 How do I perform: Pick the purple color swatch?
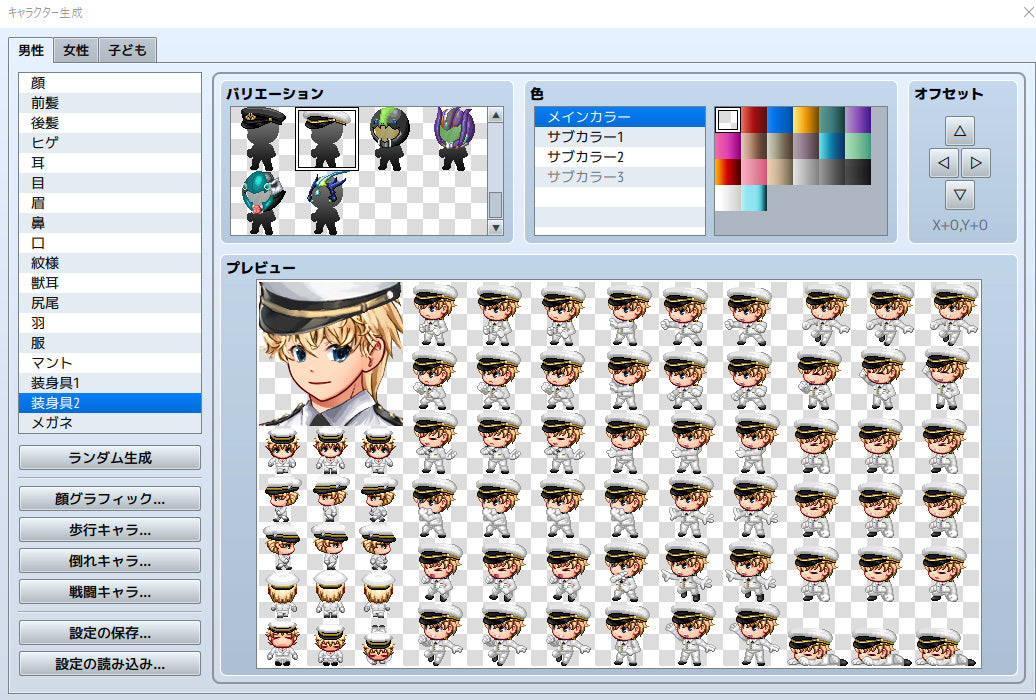tap(858, 120)
